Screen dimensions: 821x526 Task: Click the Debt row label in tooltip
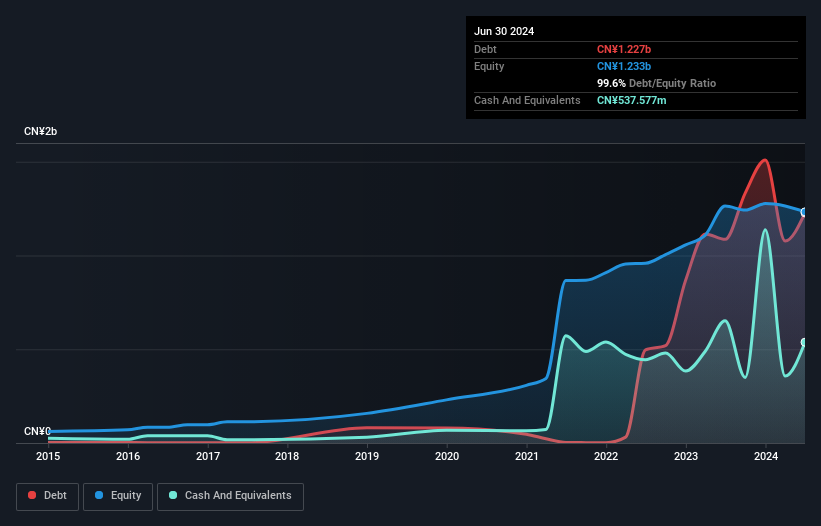(x=485, y=49)
